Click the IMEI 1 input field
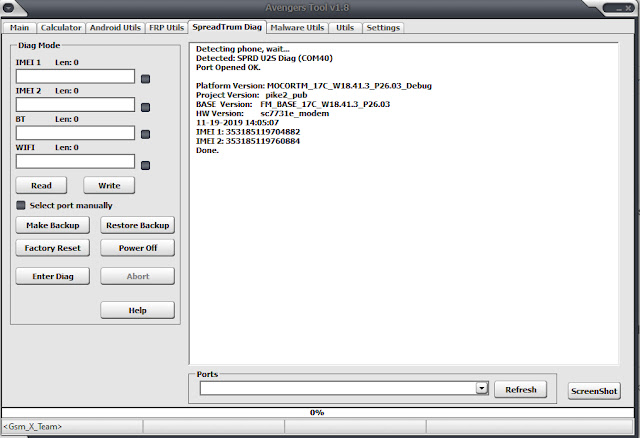 [75, 76]
